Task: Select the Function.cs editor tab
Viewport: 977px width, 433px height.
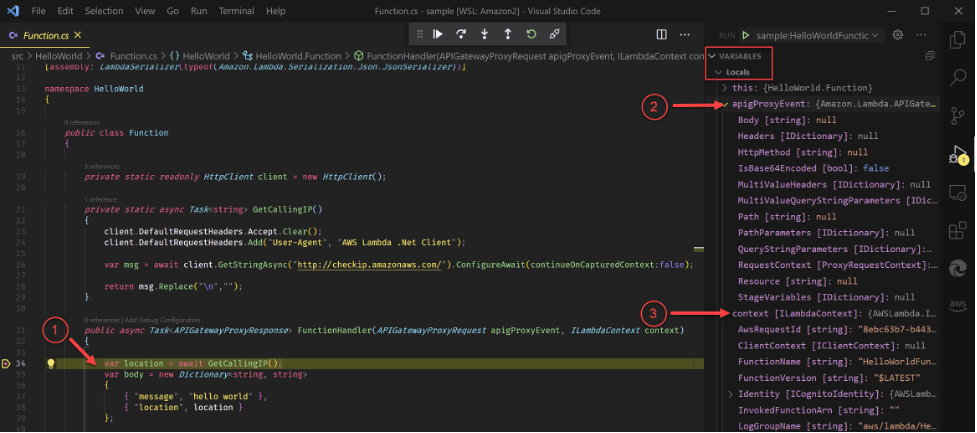Action: tap(45, 35)
